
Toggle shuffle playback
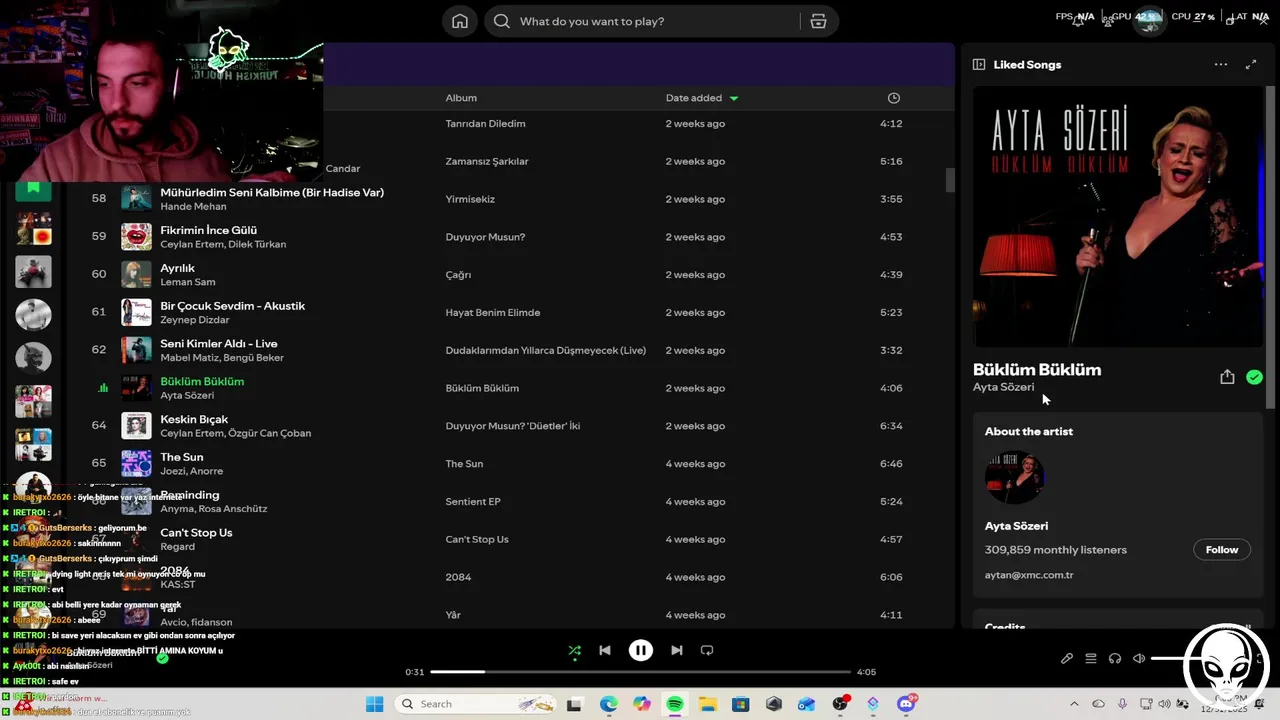[x=575, y=650]
